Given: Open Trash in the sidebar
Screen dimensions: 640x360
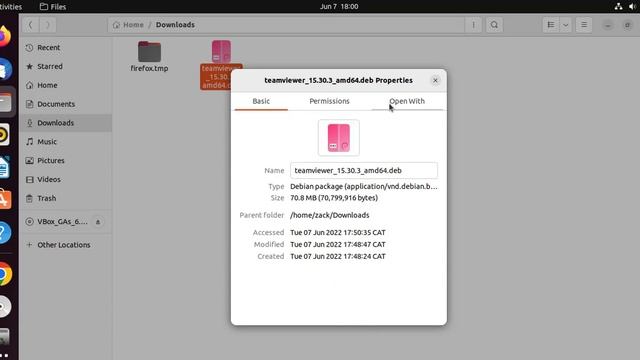Looking at the screenshot, I should [65, 198].
